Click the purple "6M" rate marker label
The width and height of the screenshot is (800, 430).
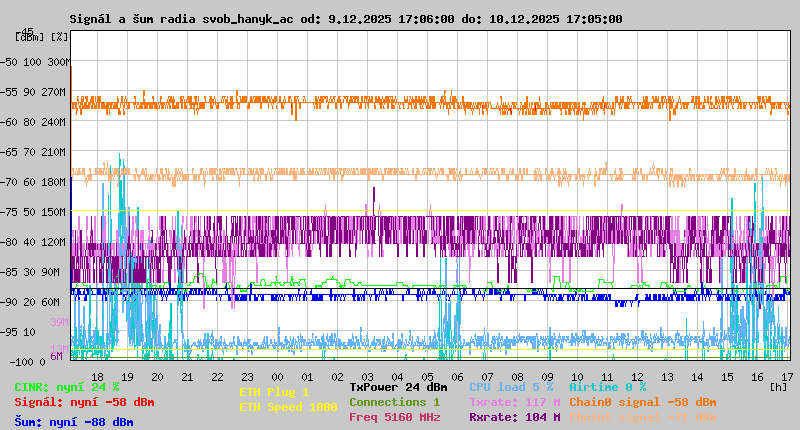click(56, 356)
